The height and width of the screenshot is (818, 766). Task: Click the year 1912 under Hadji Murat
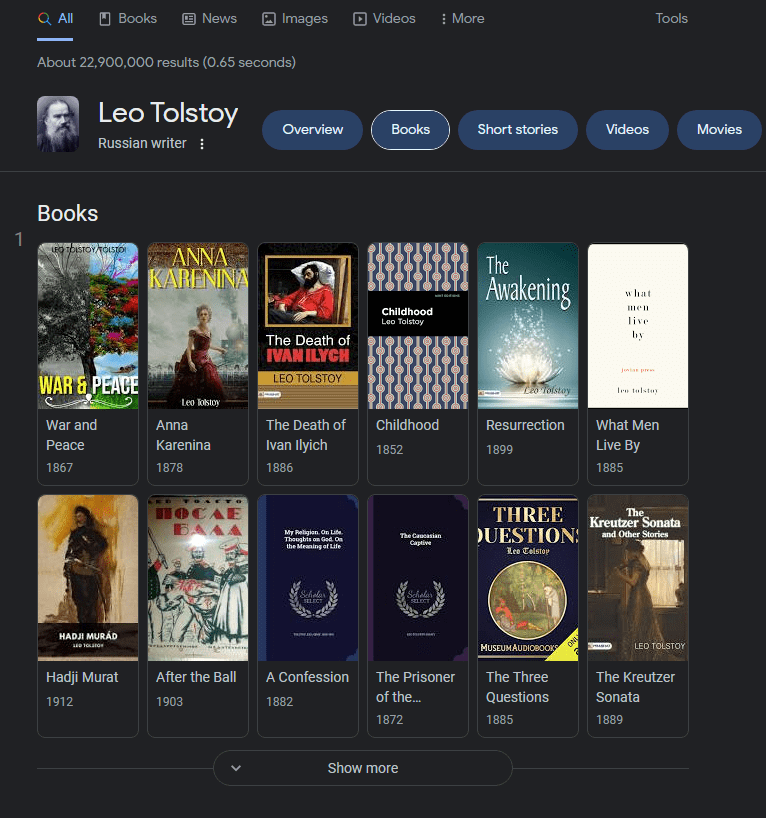pos(59,702)
